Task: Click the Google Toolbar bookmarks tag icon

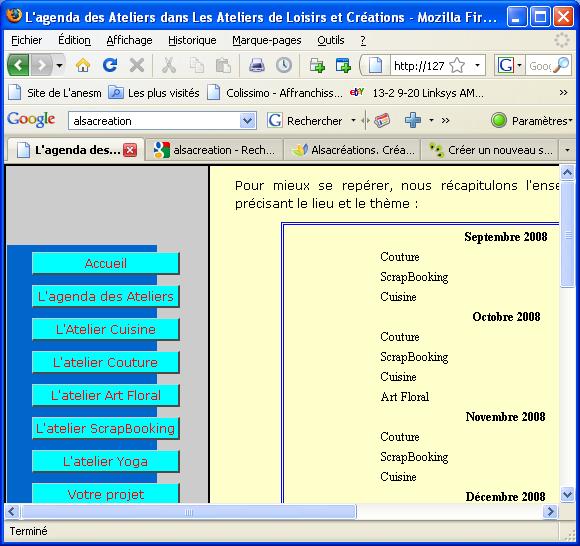Action: pyautogui.click(x=382, y=121)
